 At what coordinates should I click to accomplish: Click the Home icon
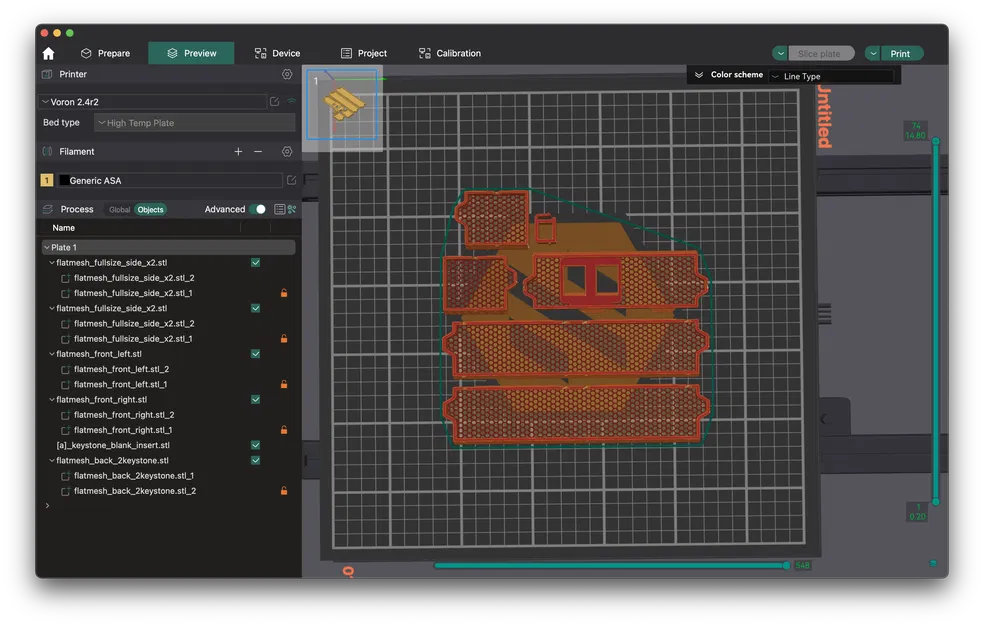tap(48, 53)
